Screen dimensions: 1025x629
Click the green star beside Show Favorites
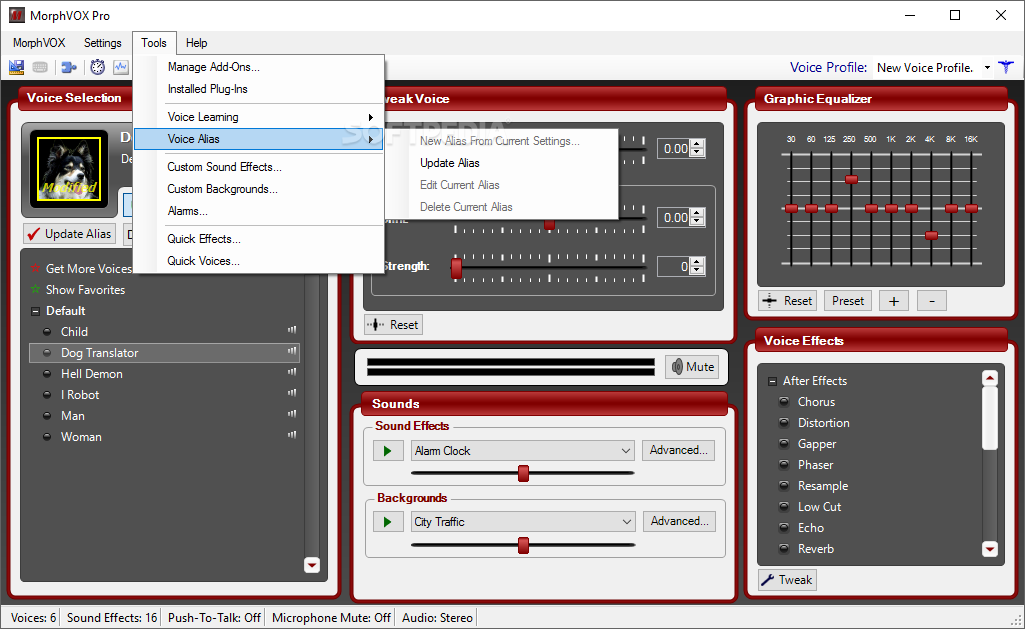point(35,289)
